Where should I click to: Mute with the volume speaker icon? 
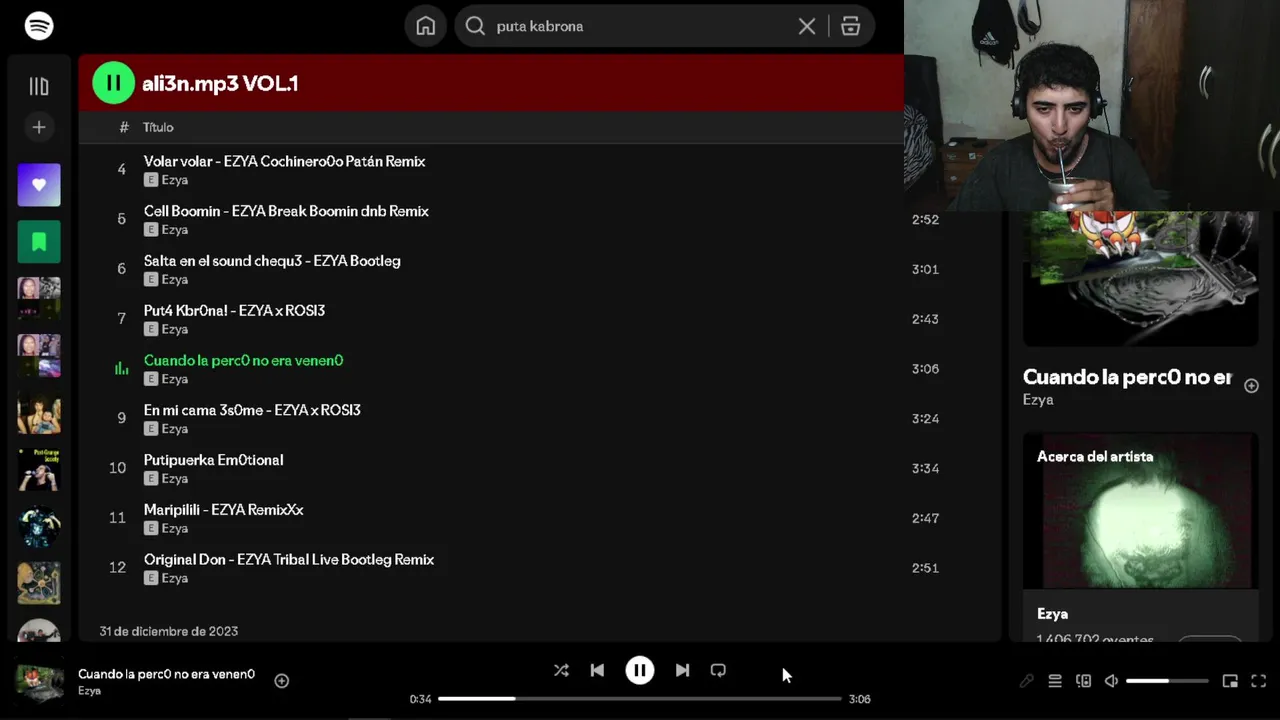(1111, 681)
